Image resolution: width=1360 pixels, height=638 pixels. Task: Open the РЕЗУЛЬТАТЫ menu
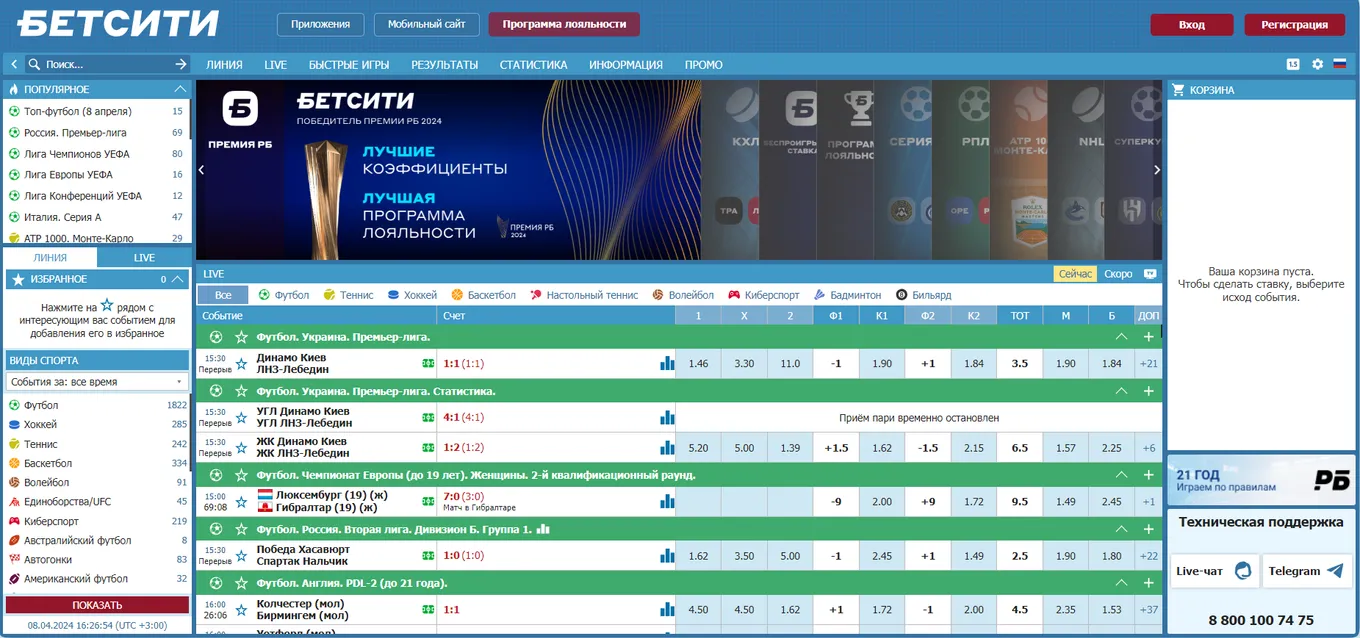click(444, 64)
